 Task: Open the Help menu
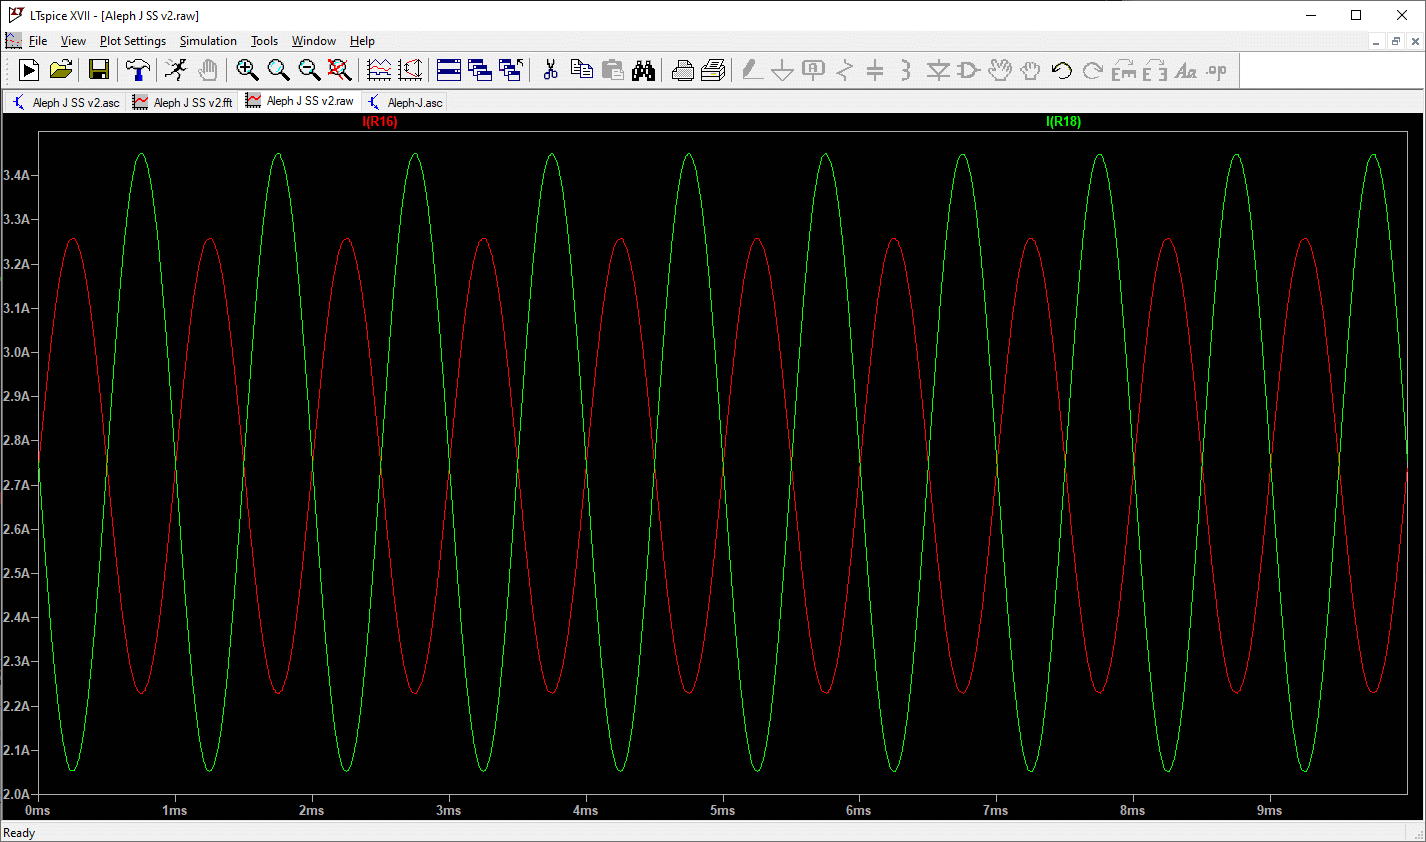pos(362,41)
